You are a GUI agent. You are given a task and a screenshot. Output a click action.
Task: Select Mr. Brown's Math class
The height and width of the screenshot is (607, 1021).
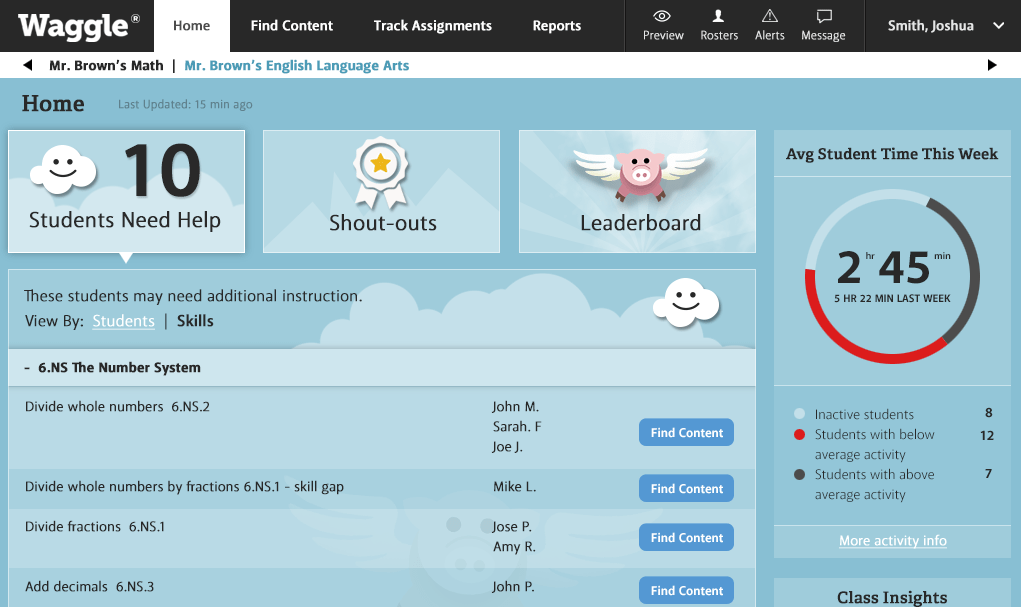(106, 66)
